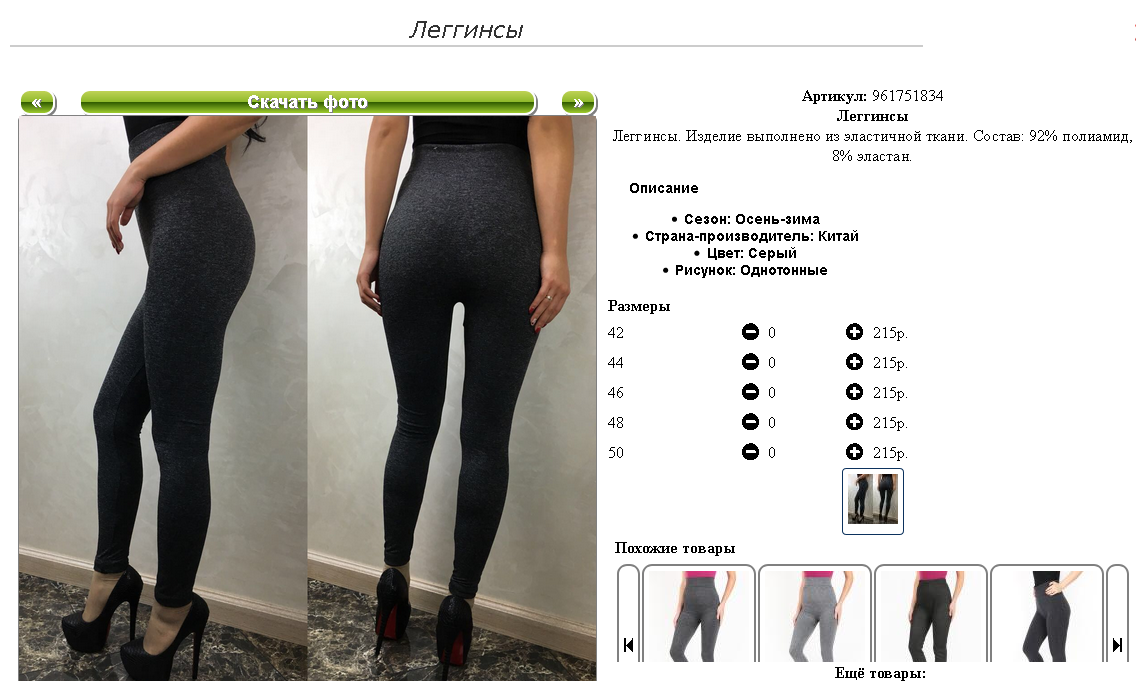Screen dimensions: 1136x681
Task: Go to previous photo with « button
Action: 37,102
